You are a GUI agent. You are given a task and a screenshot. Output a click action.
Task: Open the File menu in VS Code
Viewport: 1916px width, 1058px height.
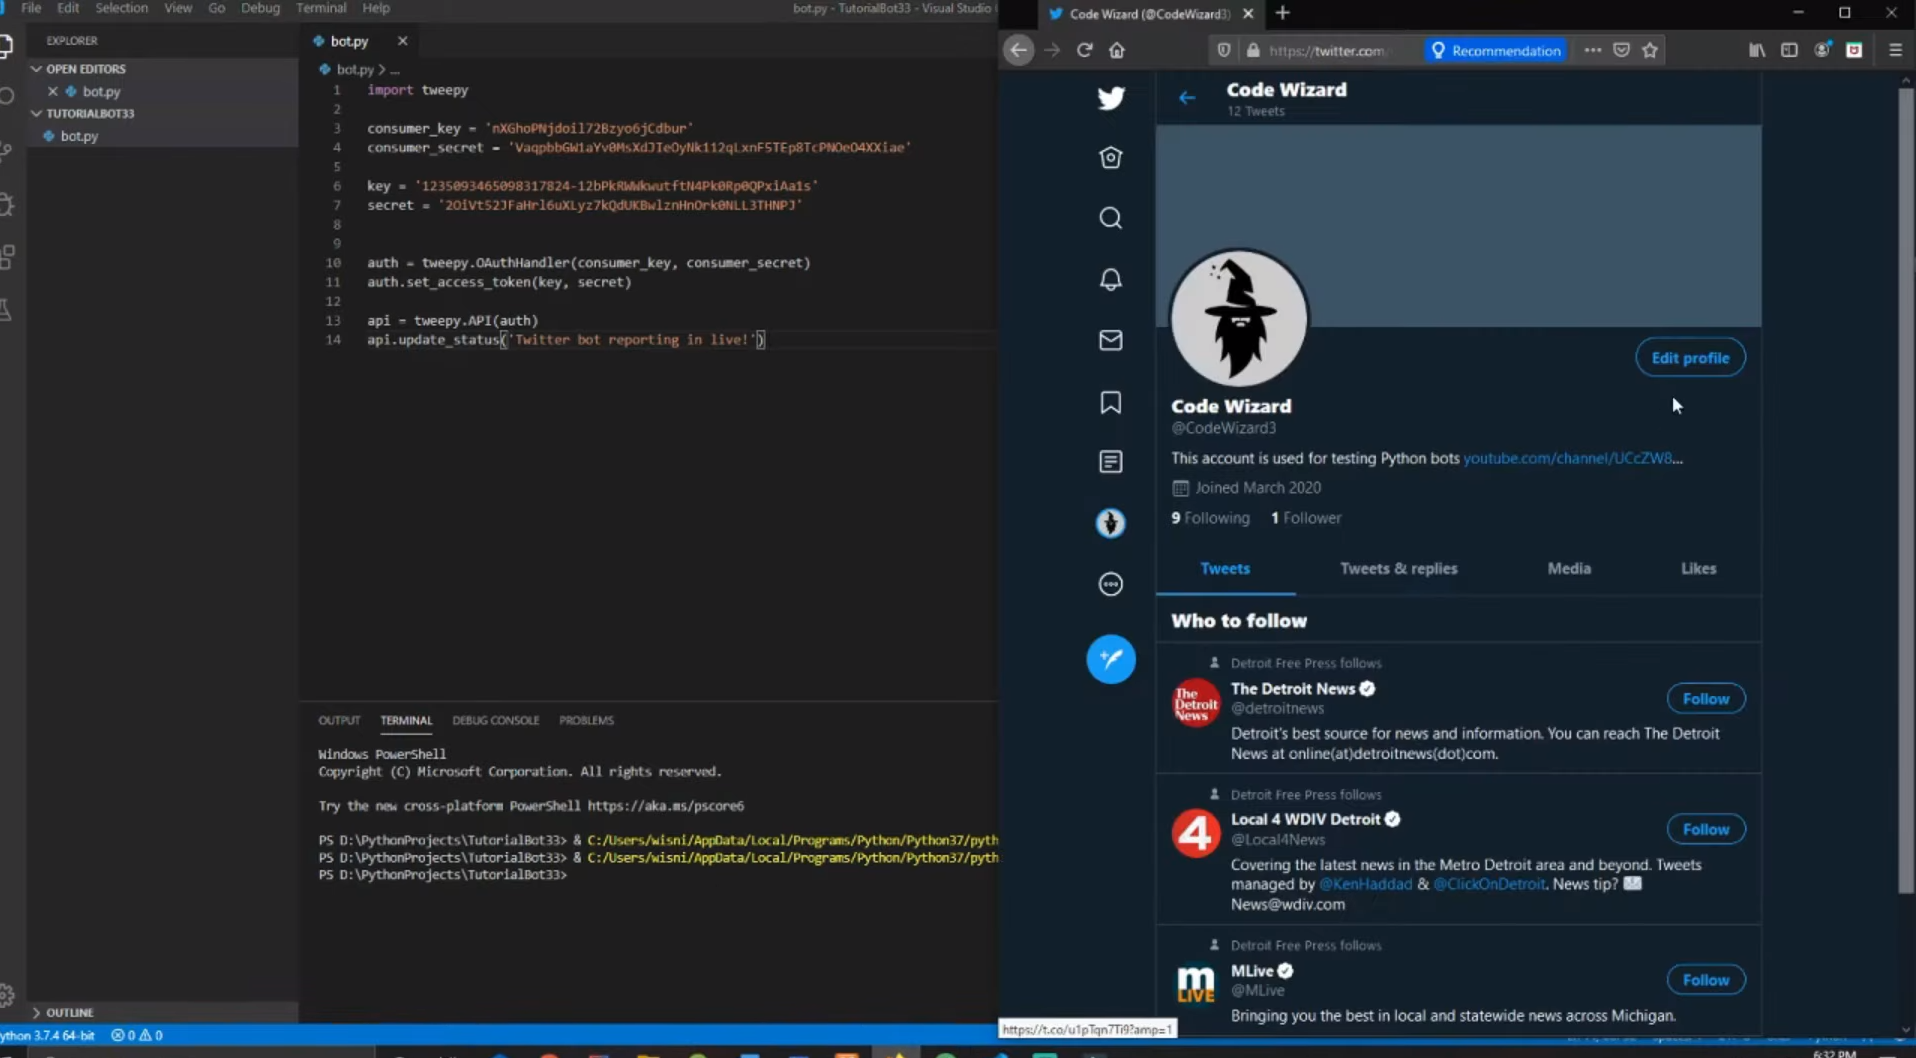[x=31, y=8]
